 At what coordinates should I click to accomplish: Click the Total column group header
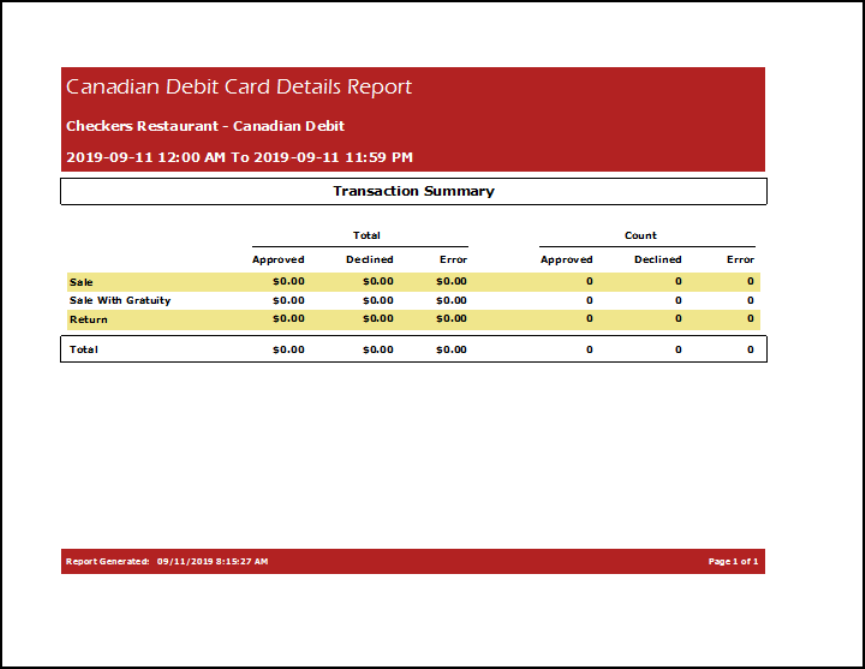[366, 236]
